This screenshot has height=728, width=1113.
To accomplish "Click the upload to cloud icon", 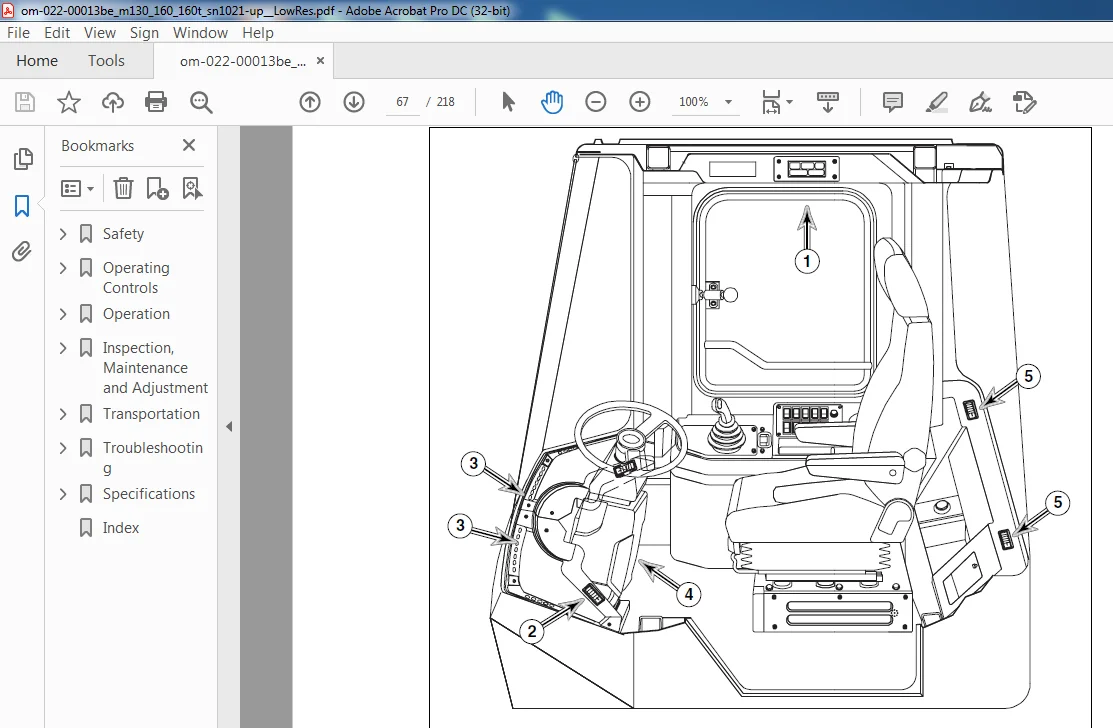I will pyautogui.click(x=113, y=102).
